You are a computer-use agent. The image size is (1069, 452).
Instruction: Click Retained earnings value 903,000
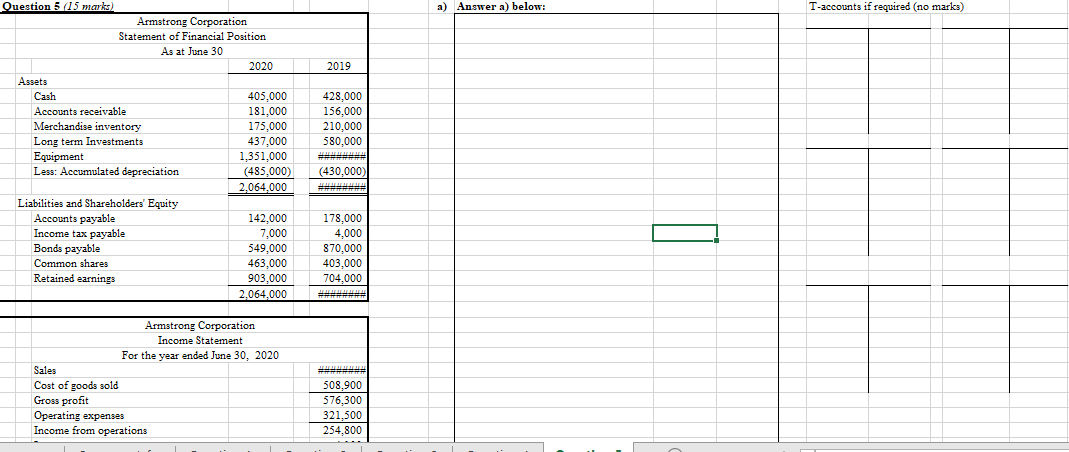tap(268, 279)
